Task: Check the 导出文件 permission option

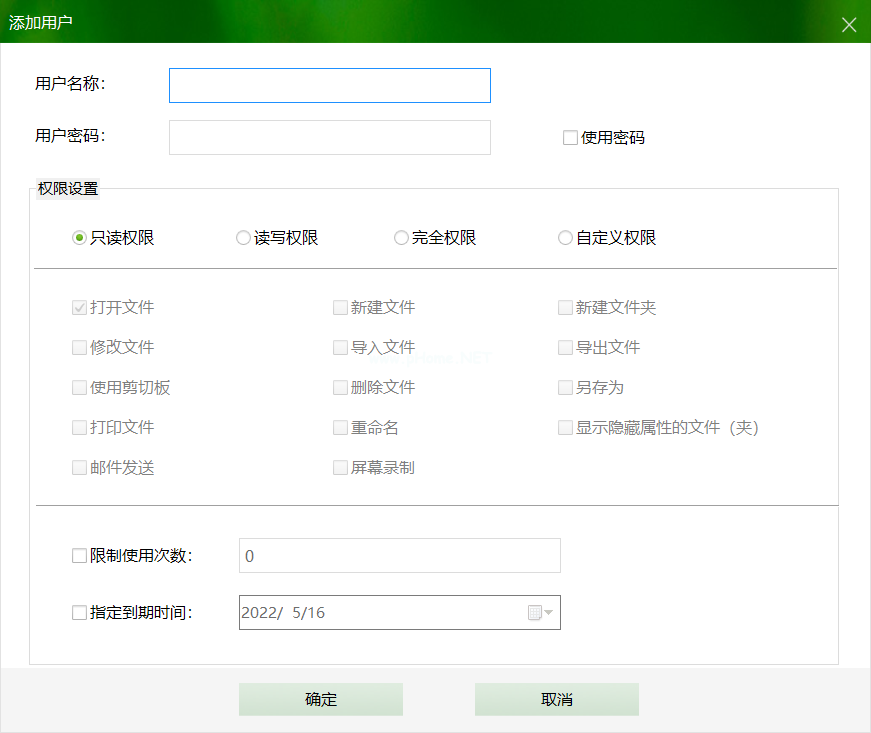Action: click(566, 348)
